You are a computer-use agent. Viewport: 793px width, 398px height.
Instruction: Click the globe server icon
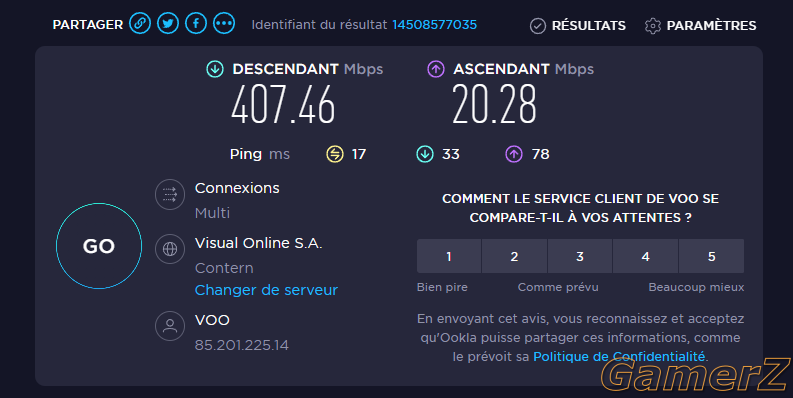click(x=170, y=249)
